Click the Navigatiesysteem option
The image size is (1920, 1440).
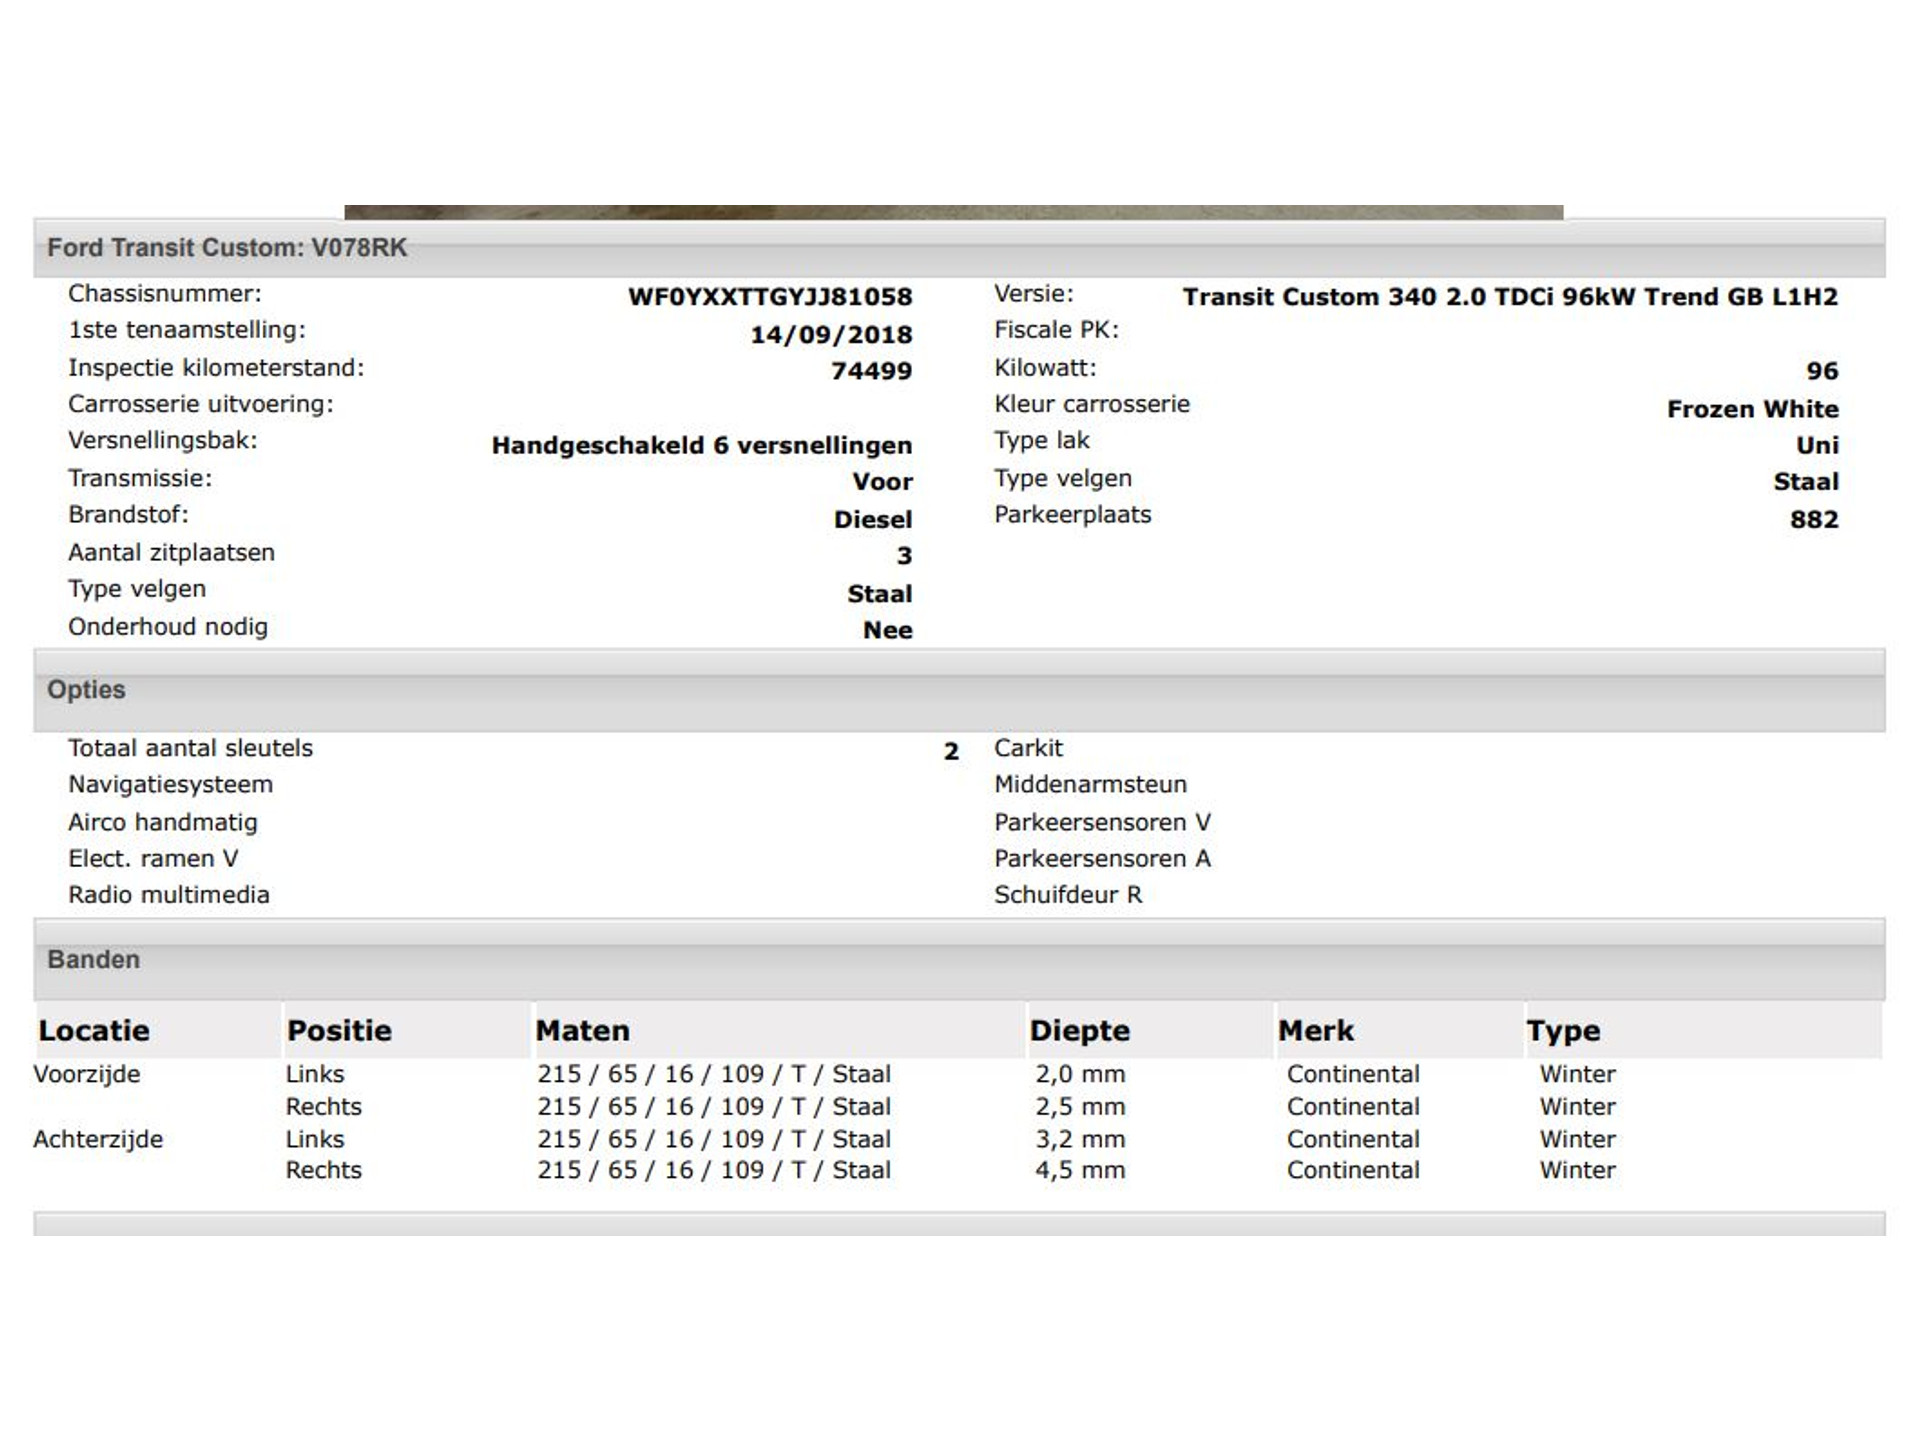[170, 785]
